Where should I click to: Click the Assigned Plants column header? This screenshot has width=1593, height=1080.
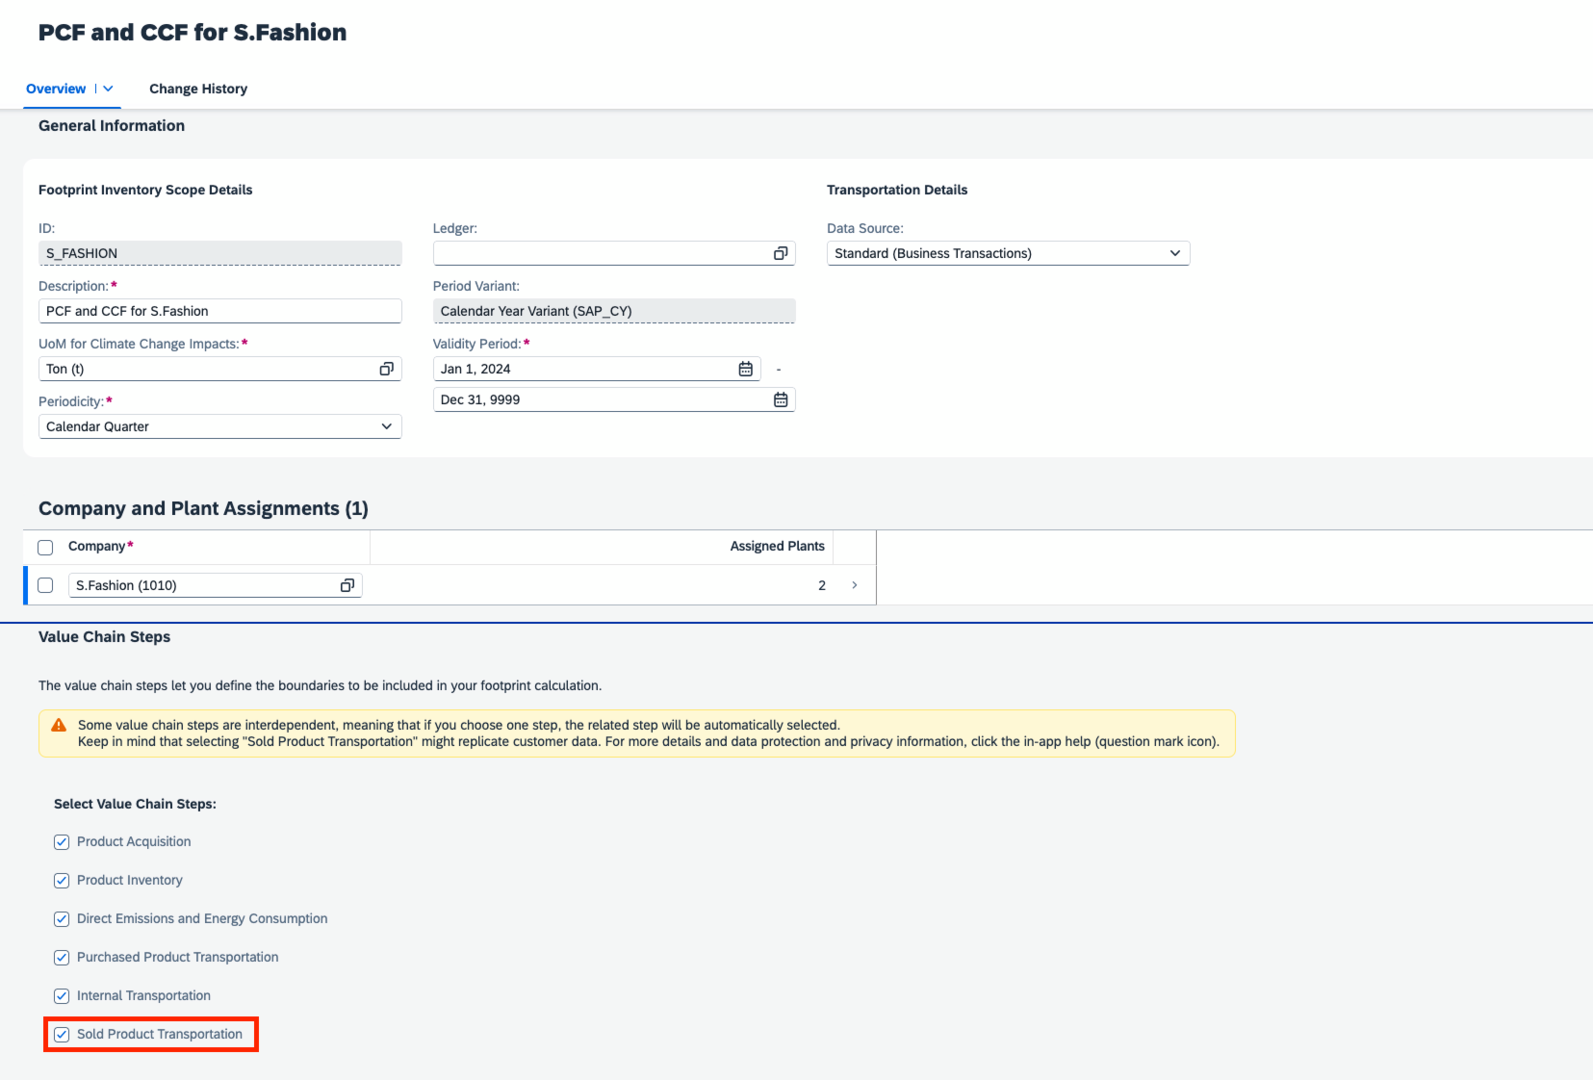(x=776, y=547)
